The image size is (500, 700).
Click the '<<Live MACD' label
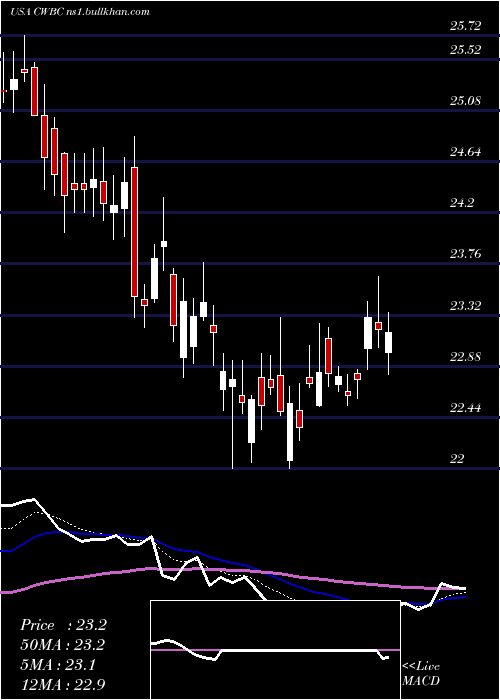(421, 674)
